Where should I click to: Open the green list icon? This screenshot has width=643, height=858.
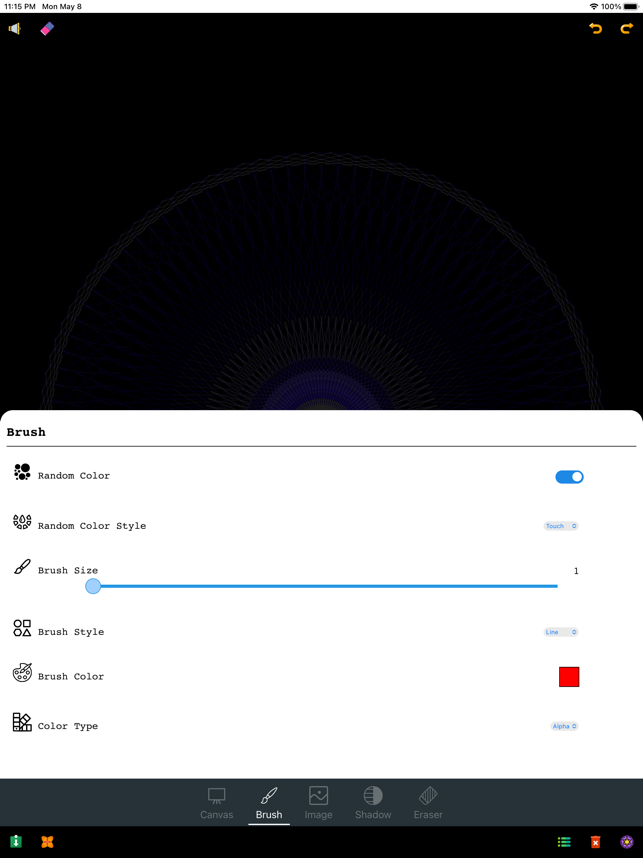564,842
